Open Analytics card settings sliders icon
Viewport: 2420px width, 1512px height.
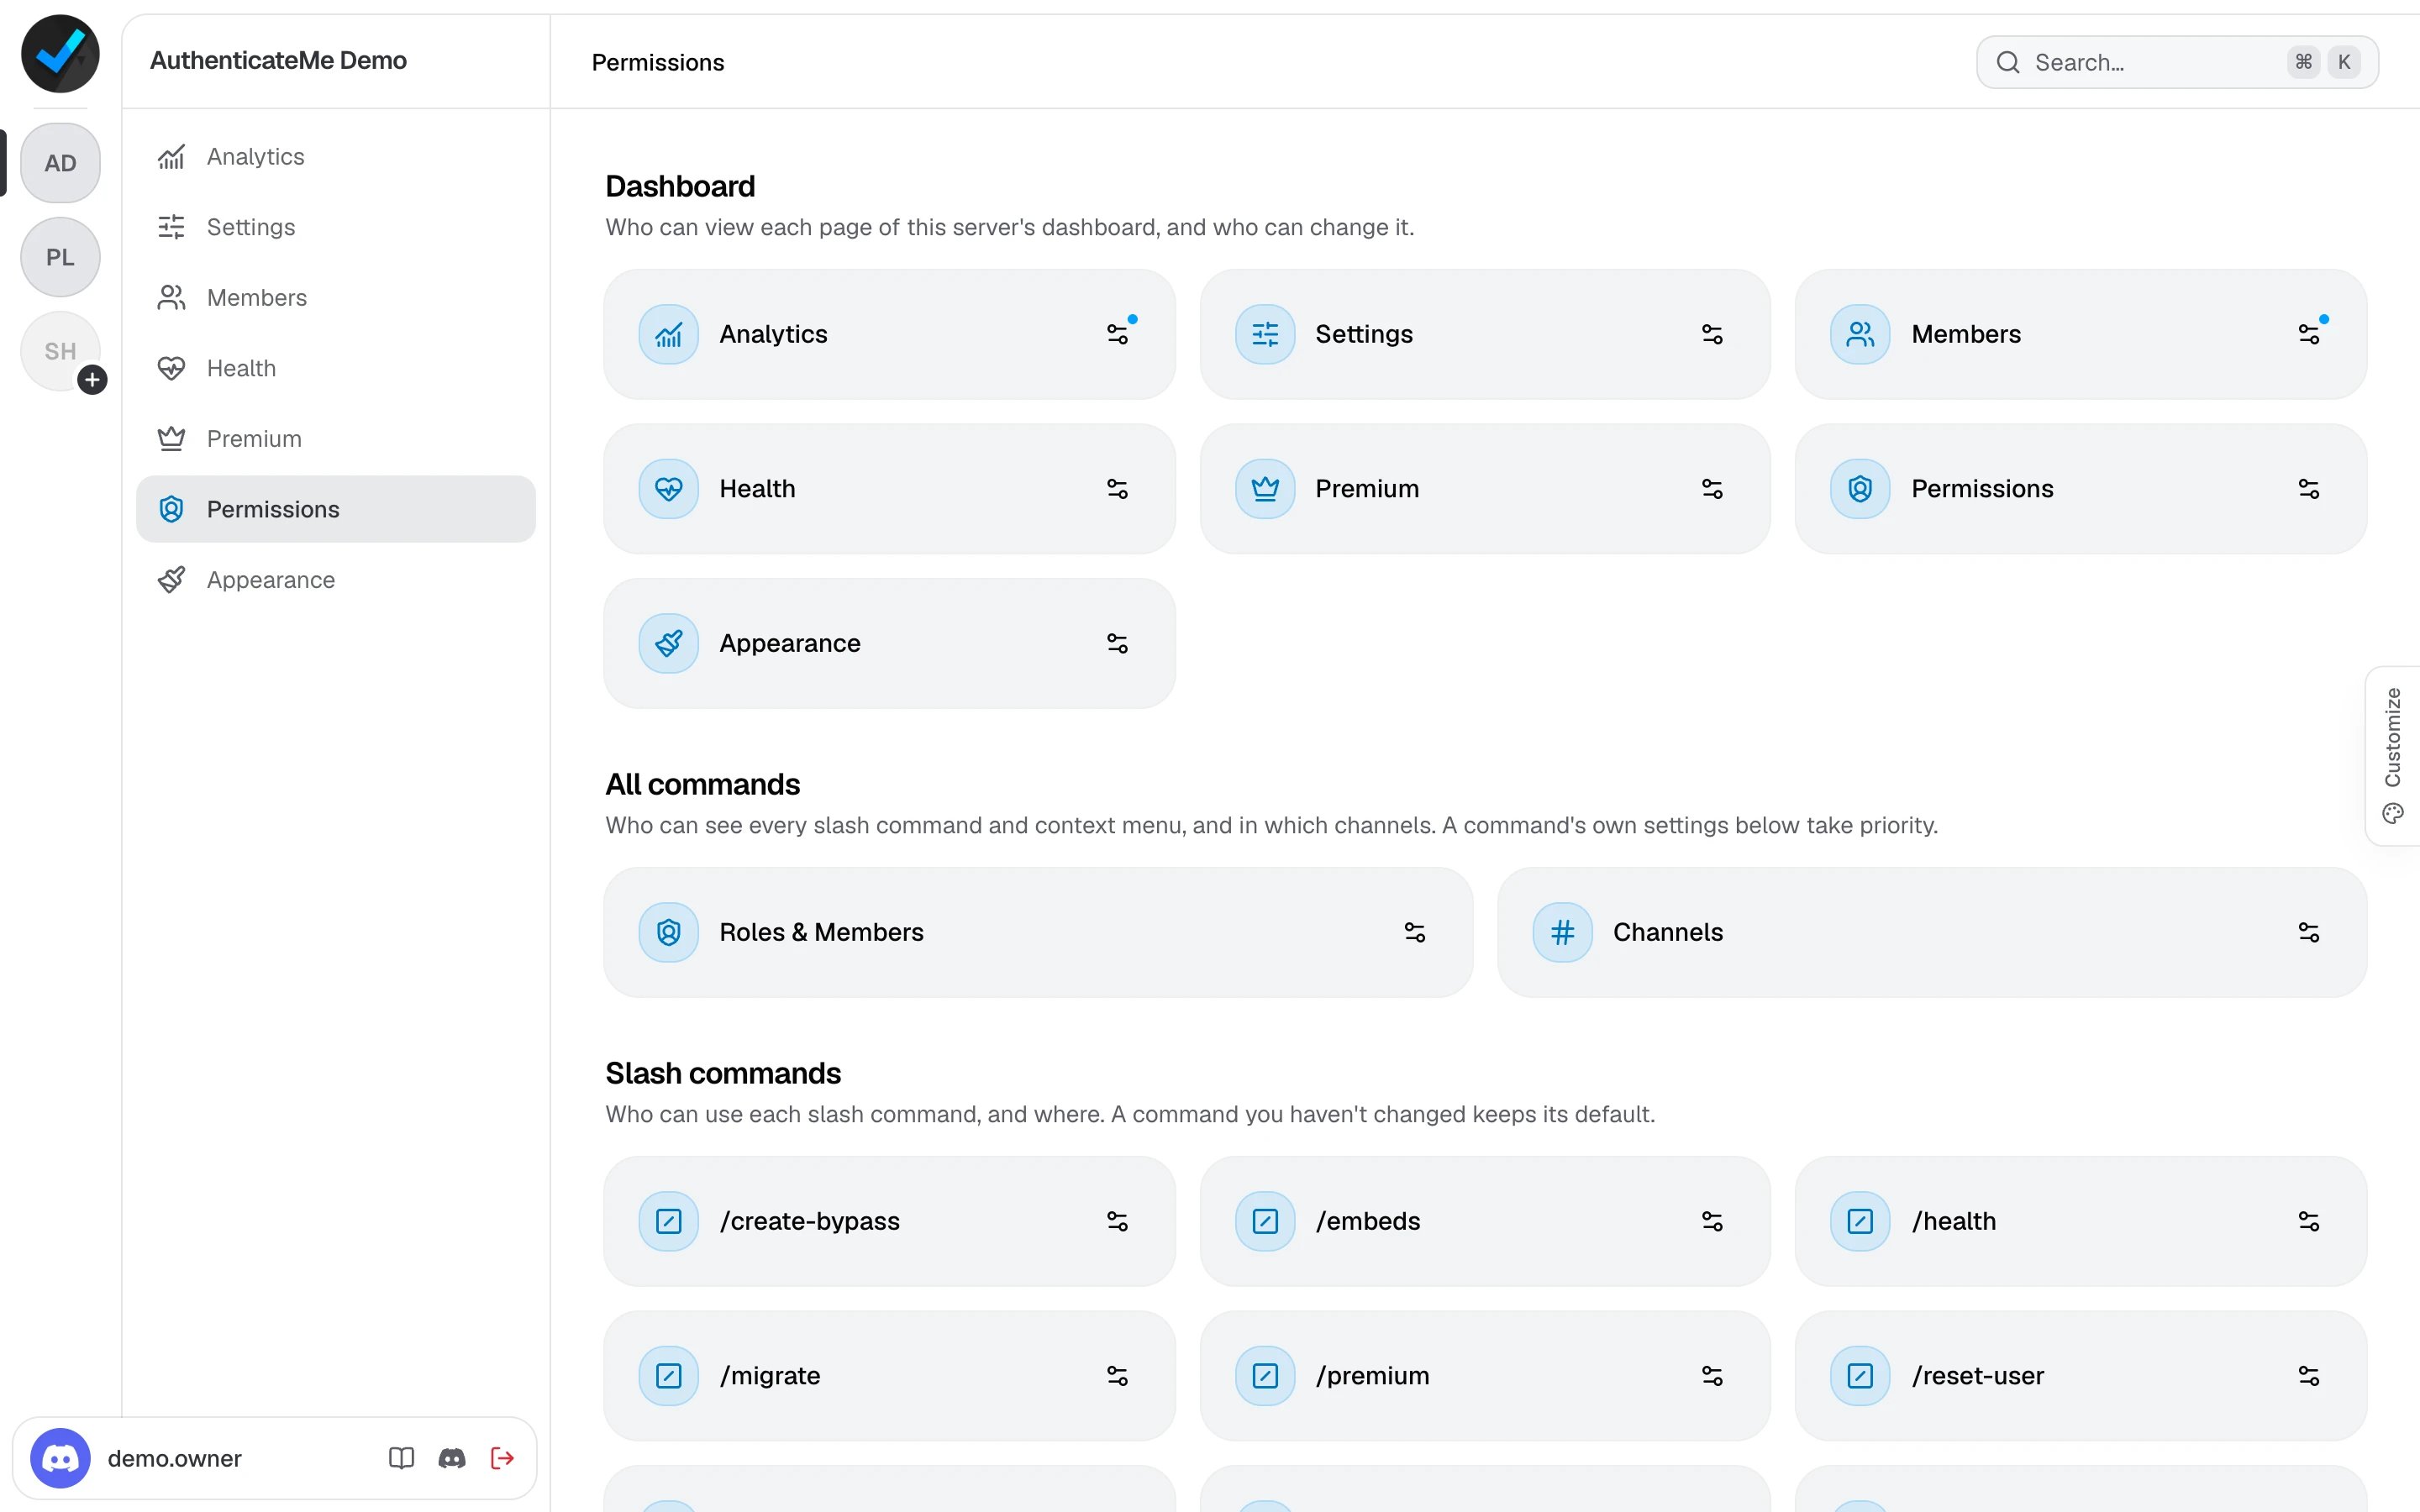click(1117, 334)
